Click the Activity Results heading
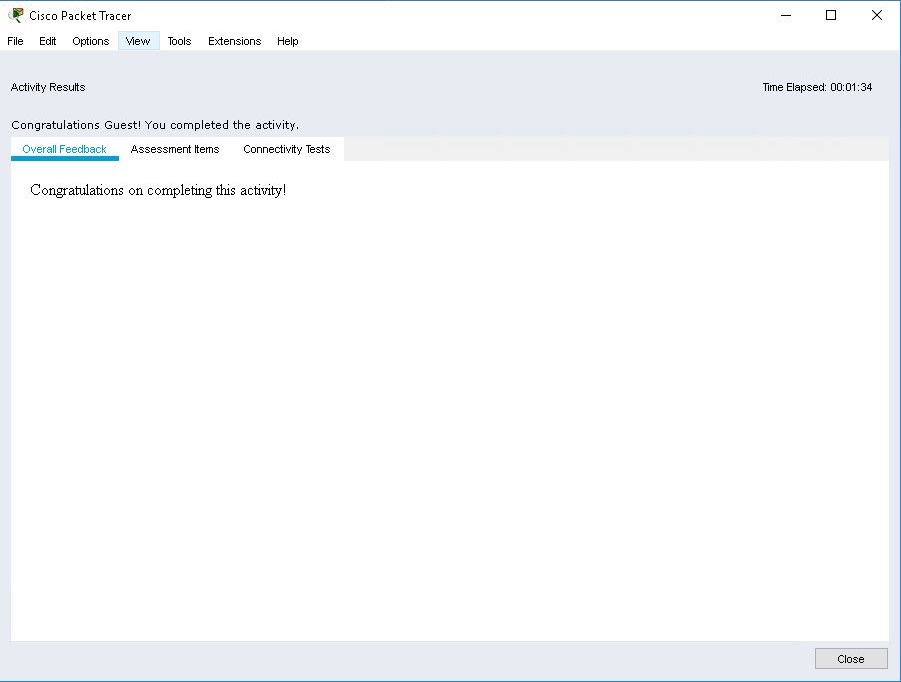The height and width of the screenshot is (682, 901). 48,87
